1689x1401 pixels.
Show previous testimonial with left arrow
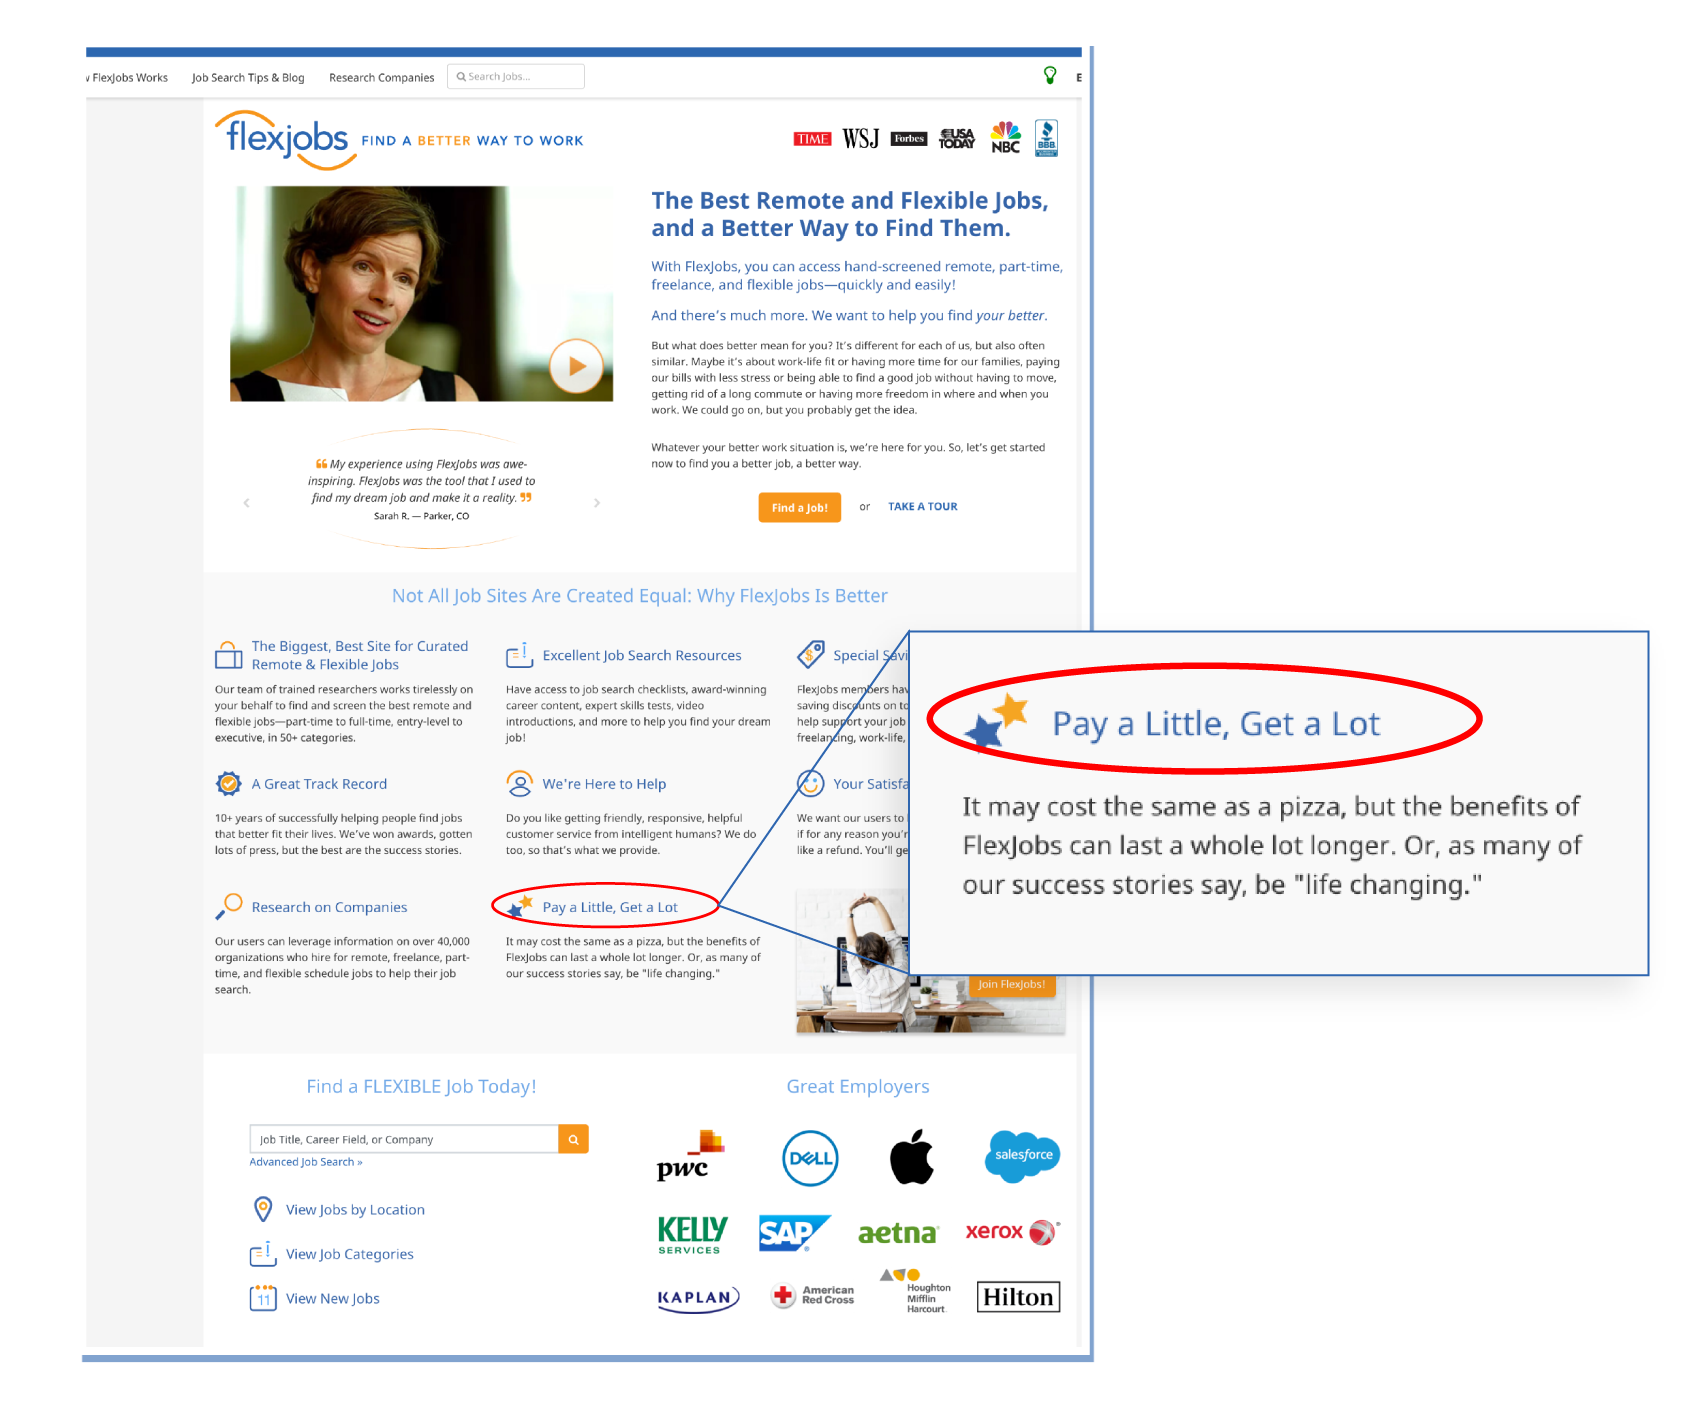(x=246, y=503)
